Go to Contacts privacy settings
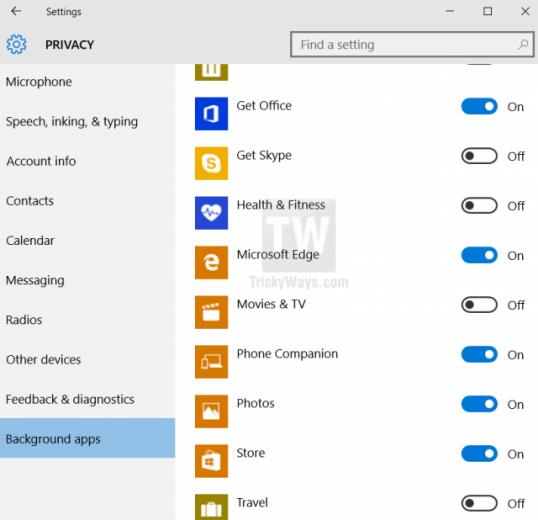The width and height of the screenshot is (538, 520). pos(87,201)
